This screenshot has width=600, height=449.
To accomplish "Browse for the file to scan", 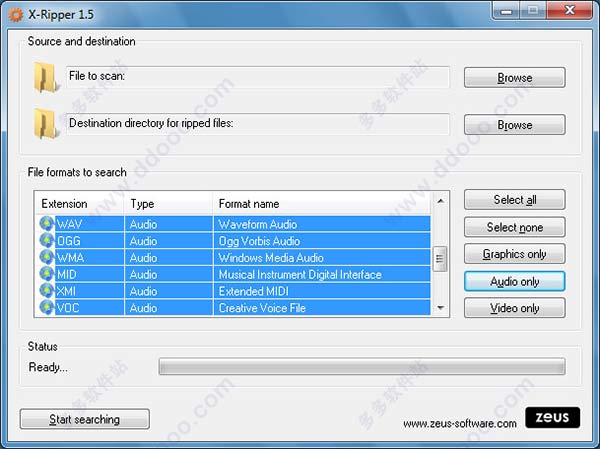I will (515, 78).
